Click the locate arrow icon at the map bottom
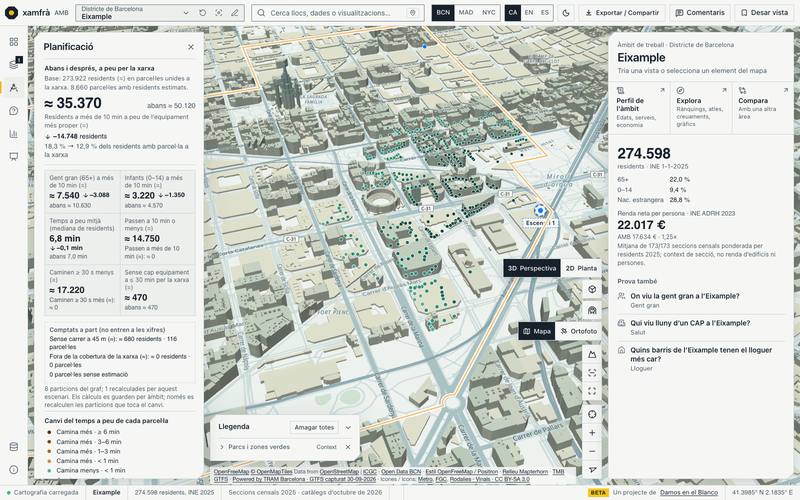The image size is (800, 500). [592, 470]
